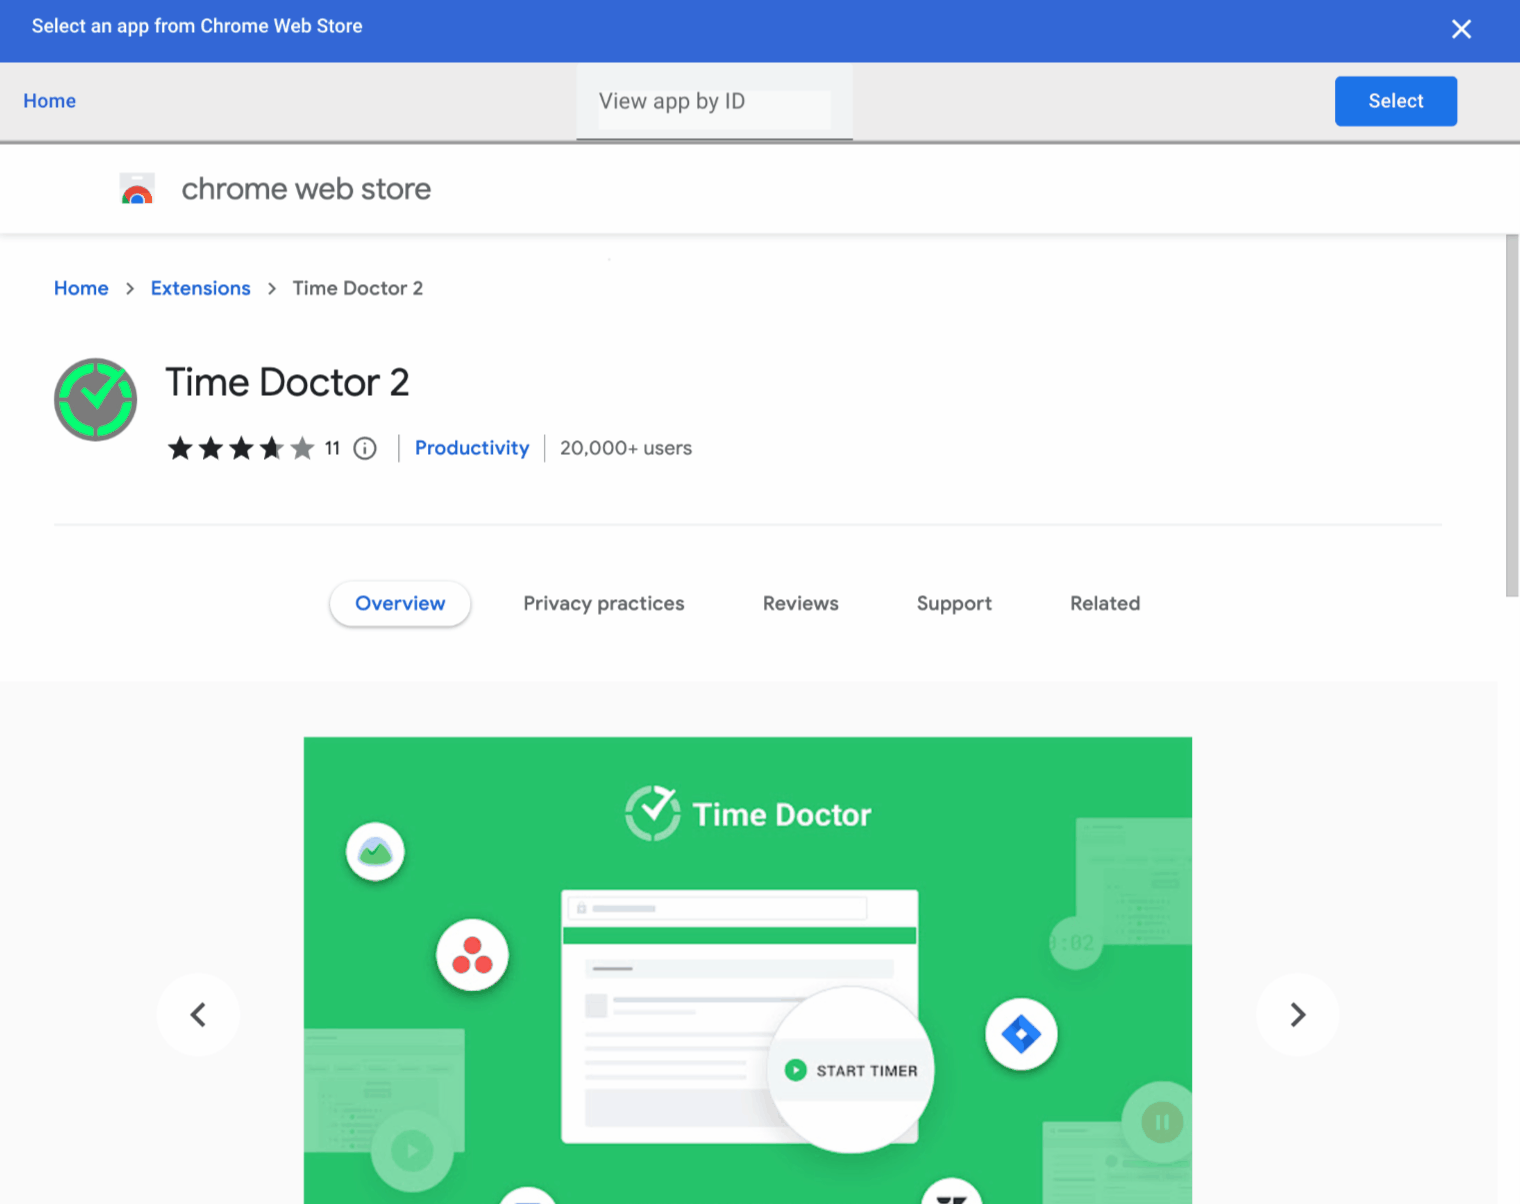Switch to the Related tab
Image resolution: width=1520 pixels, height=1204 pixels.
[x=1105, y=603]
